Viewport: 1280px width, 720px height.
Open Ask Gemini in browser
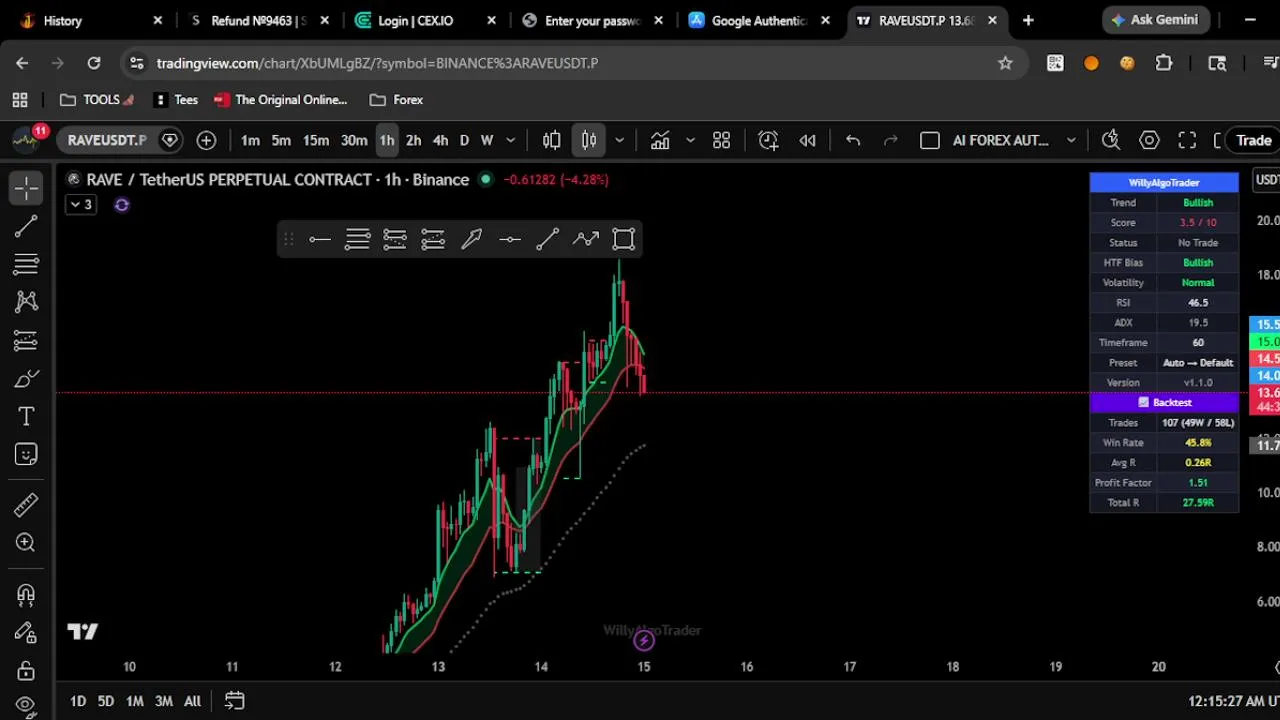[x=1157, y=20]
